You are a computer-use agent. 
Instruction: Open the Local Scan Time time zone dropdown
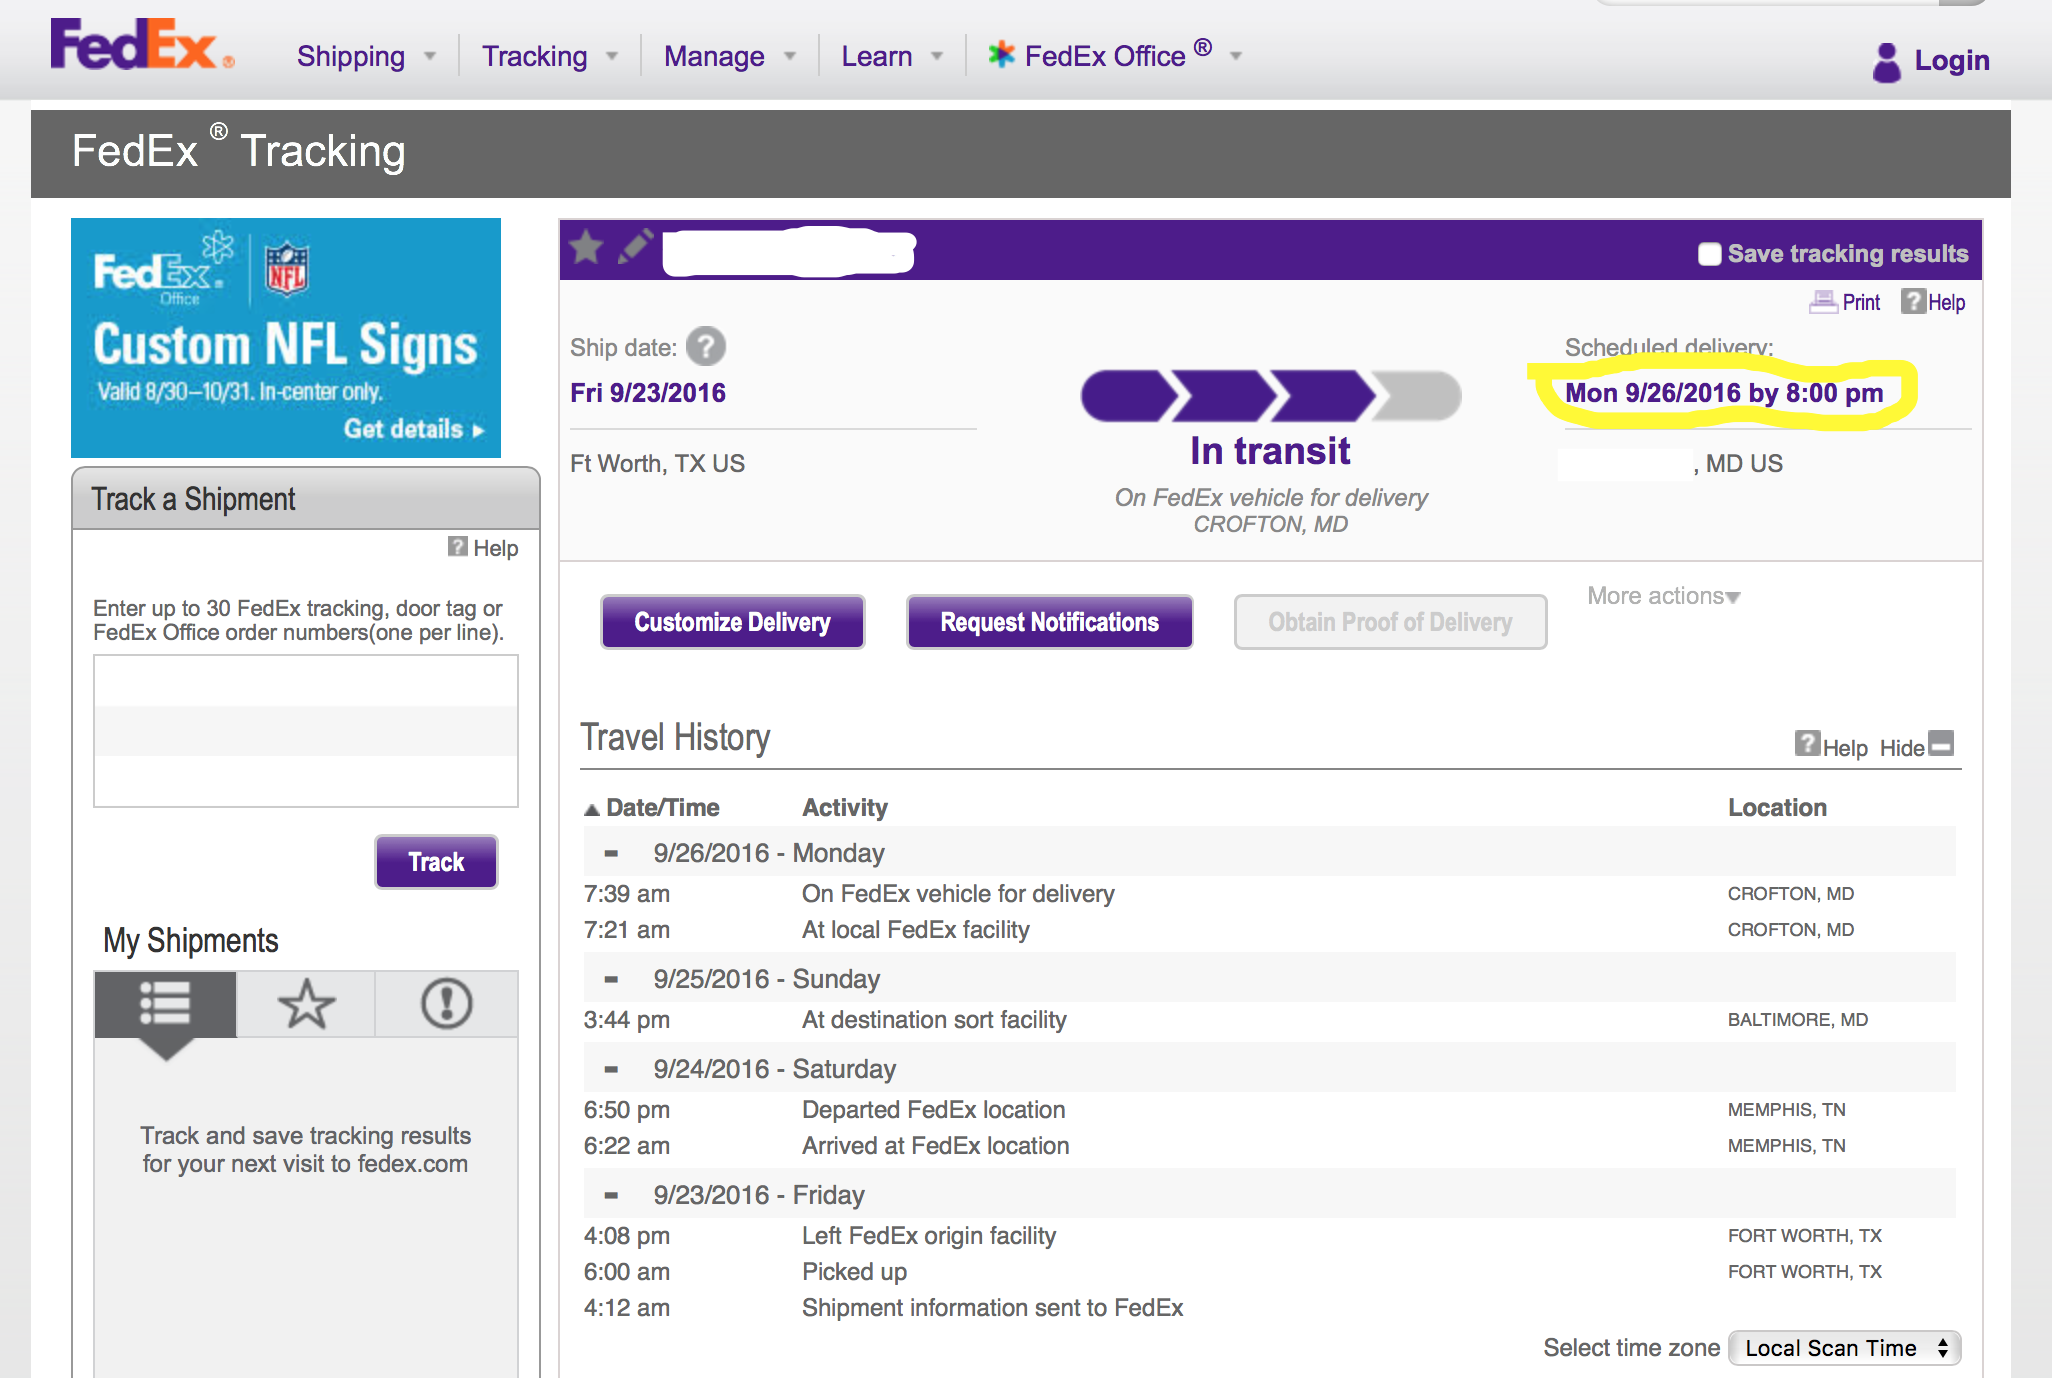[1845, 1348]
